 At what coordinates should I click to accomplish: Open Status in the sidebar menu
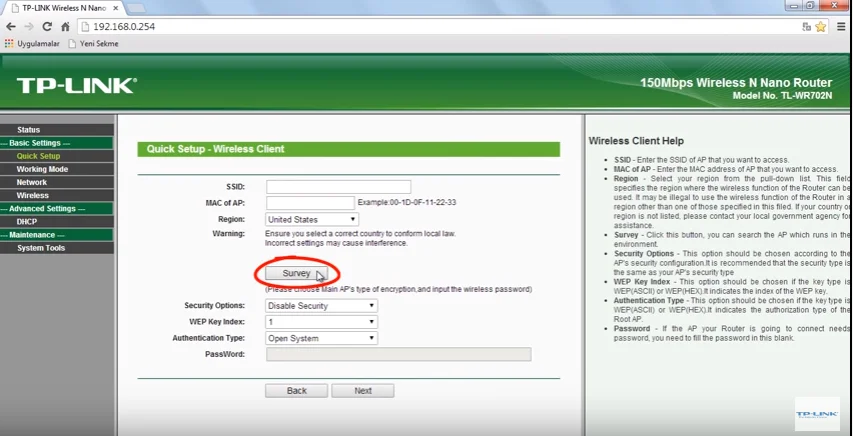(x=29, y=130)
